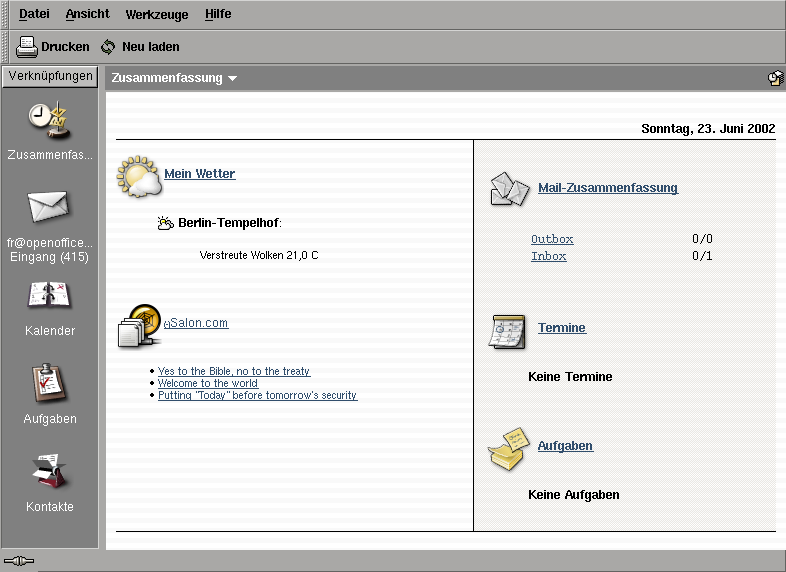Open the Mail-Zusammenfassung link
The width and height of the screenshot is (786, 572).
tap(608, 188)
